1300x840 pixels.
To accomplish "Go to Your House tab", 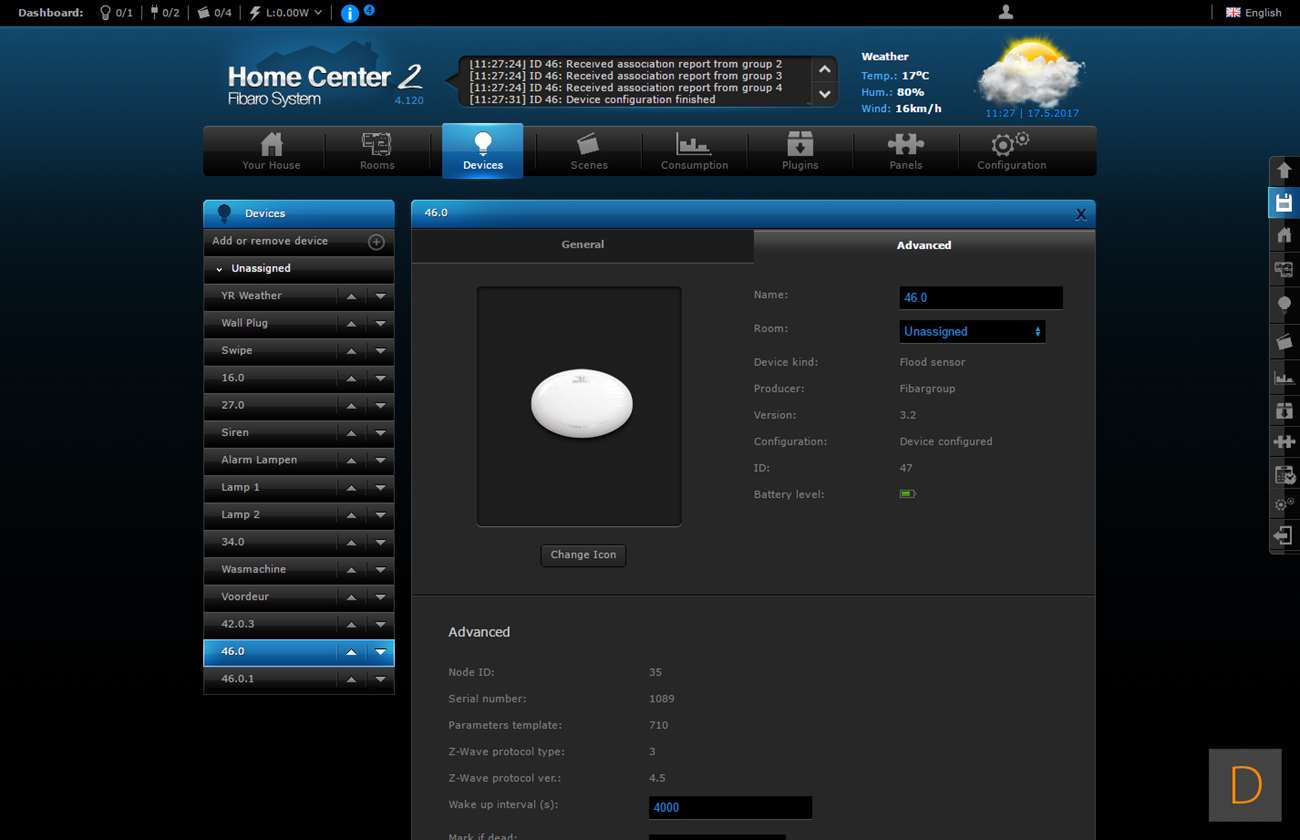I will (x=271, y=151).
